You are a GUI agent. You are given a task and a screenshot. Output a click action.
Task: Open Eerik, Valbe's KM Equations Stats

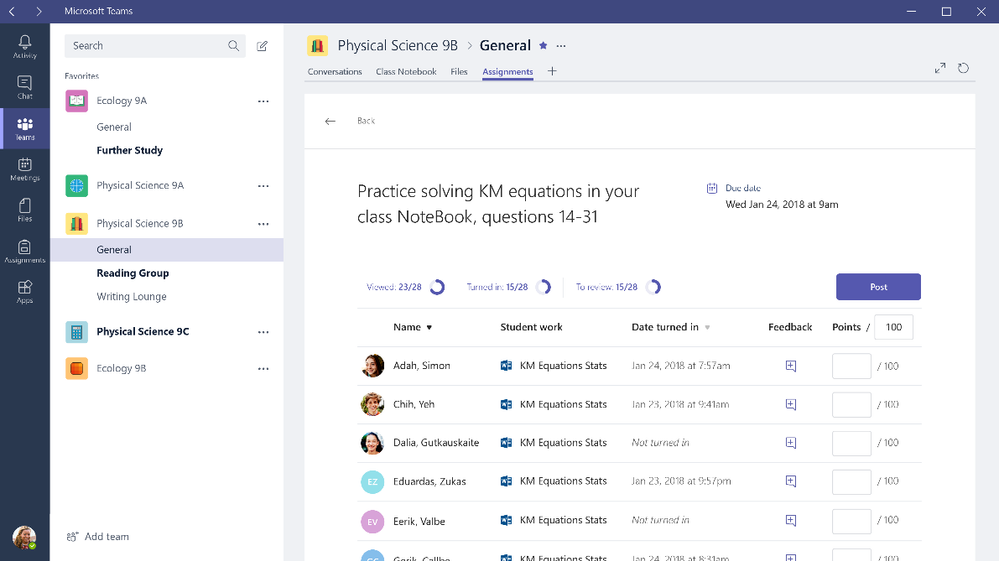tap(554, 520)
